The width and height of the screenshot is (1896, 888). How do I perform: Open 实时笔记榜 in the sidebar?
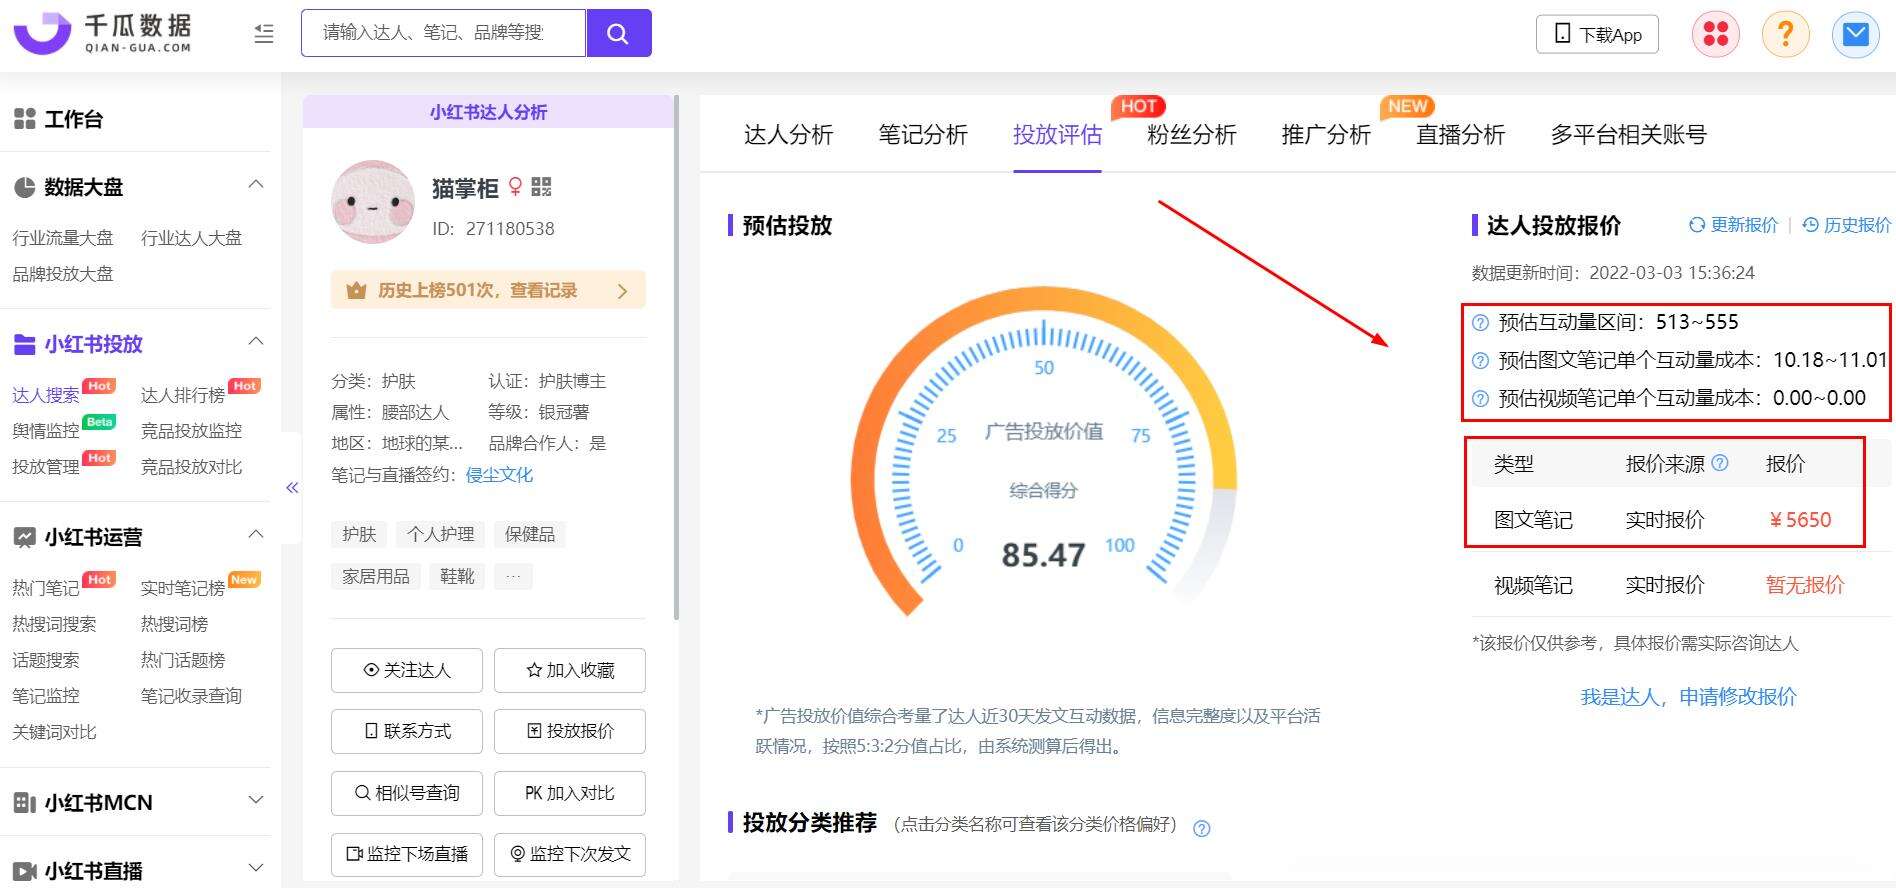pos(183,588)
